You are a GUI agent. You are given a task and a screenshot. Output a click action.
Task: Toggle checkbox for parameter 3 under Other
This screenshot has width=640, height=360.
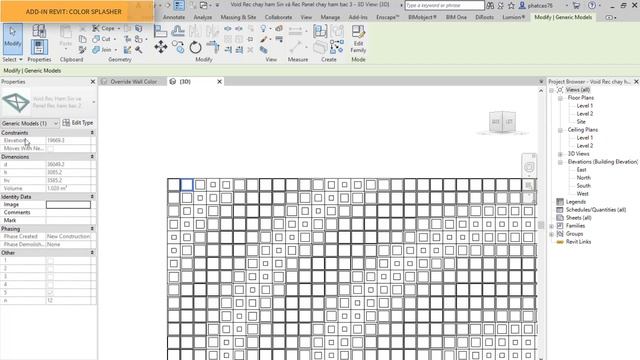point(50,276)
